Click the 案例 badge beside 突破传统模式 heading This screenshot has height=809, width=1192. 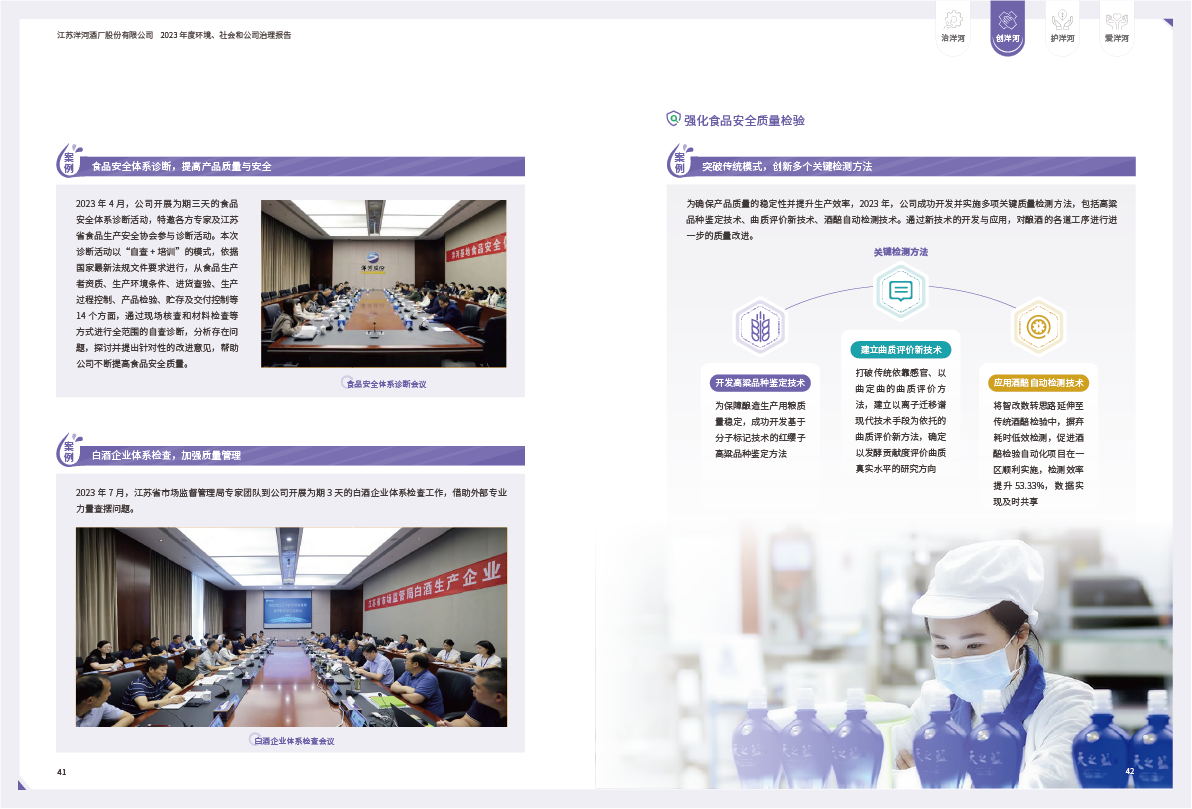(681, 162)
